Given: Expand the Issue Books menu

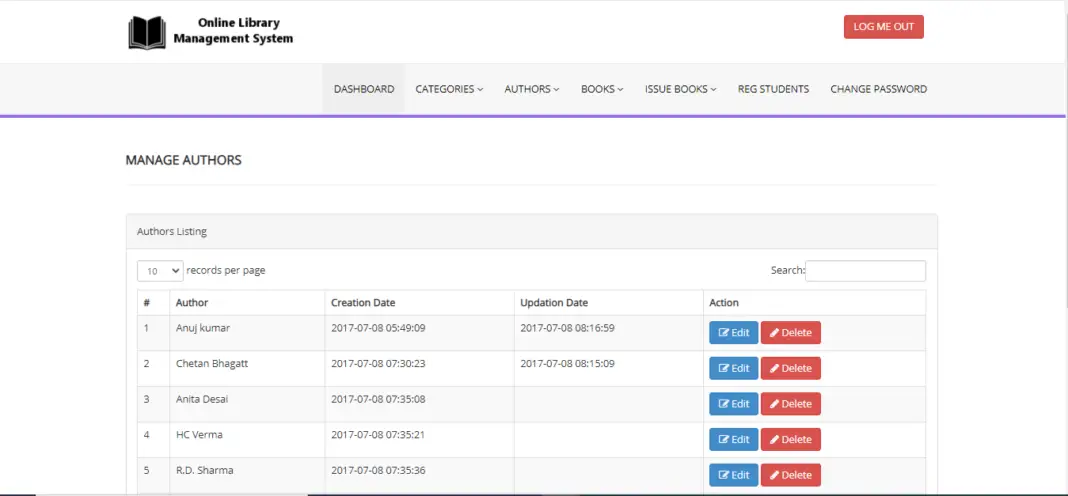Looking at the screenshot, I should [680, 89].
